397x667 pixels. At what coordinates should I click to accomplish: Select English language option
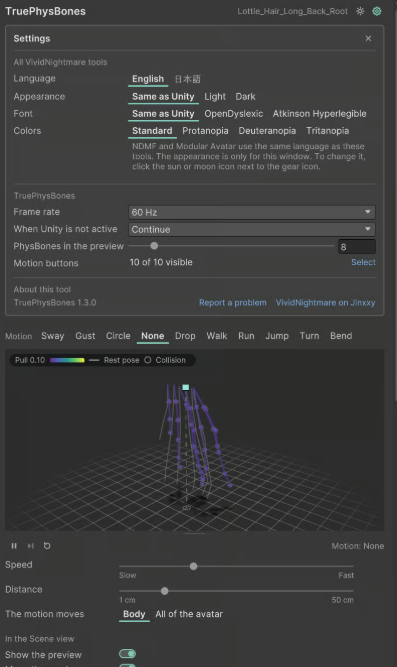tap(148, 79)
